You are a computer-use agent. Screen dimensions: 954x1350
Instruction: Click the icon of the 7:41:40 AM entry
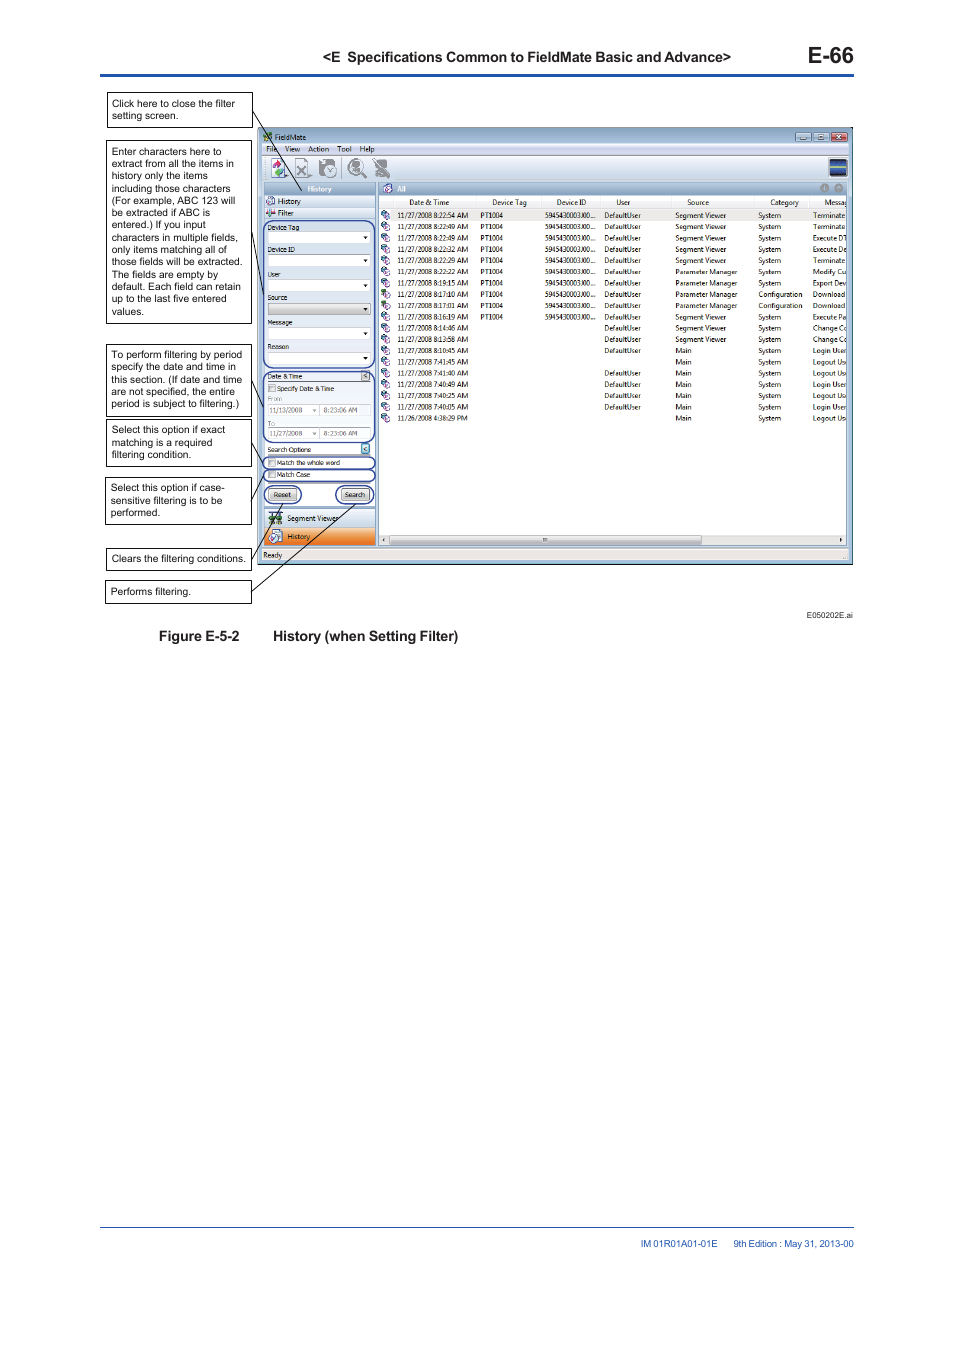click(x=385, y=373)
